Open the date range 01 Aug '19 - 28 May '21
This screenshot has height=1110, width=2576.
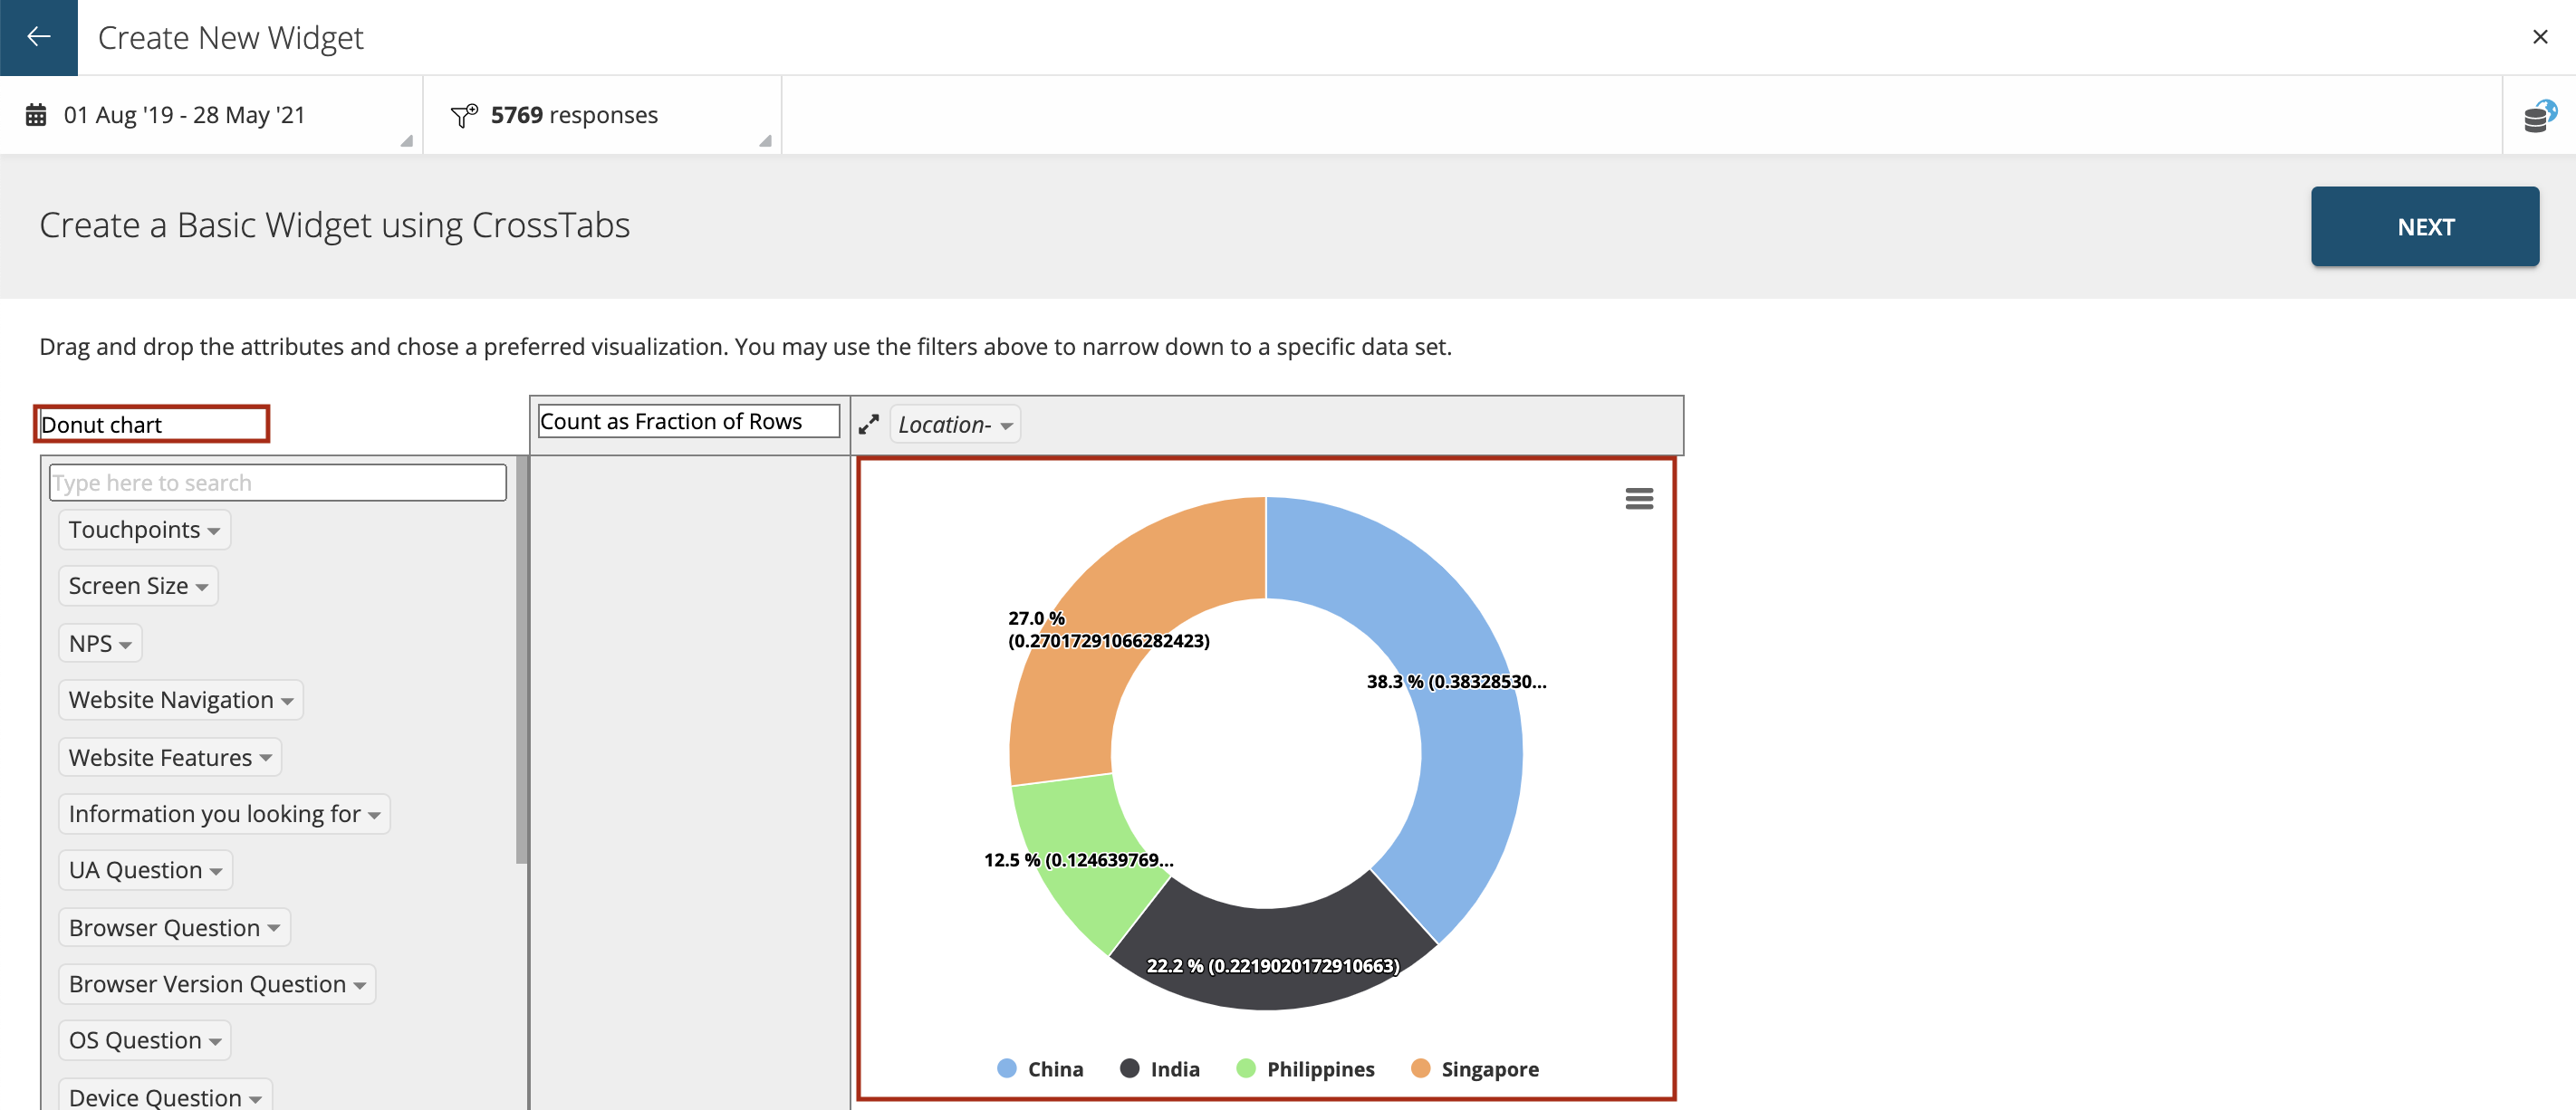(x=210, y=115)
